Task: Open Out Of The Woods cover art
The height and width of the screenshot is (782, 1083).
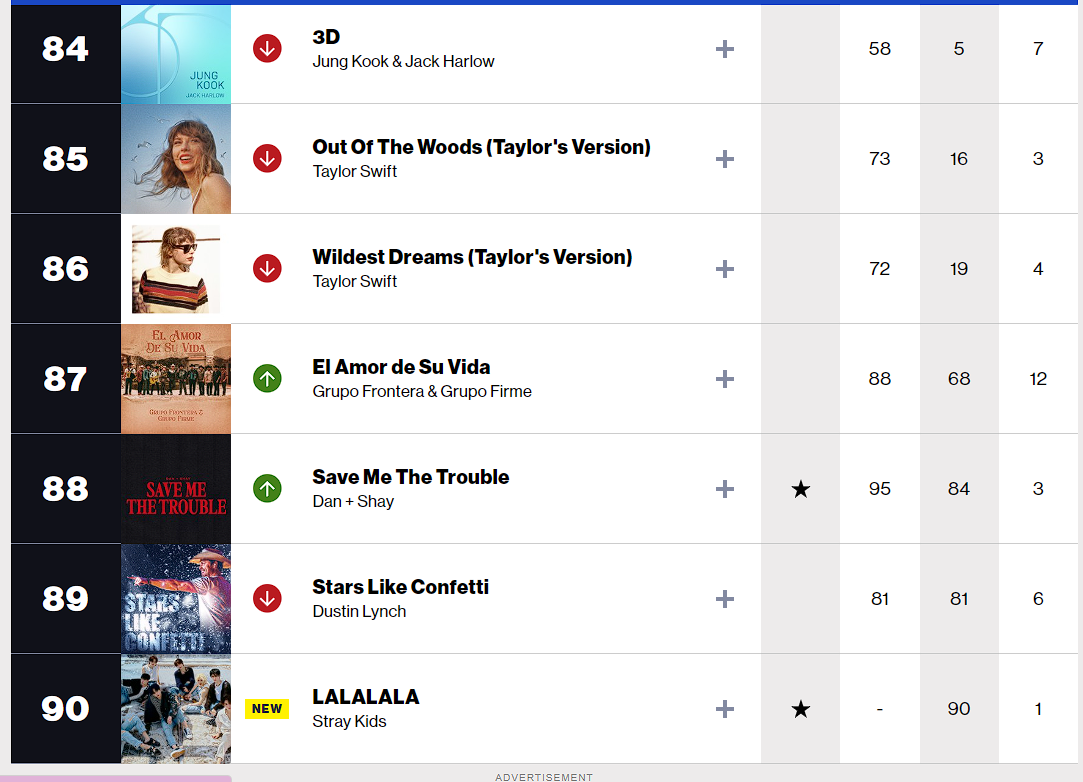Action: [x=176, y=159]
